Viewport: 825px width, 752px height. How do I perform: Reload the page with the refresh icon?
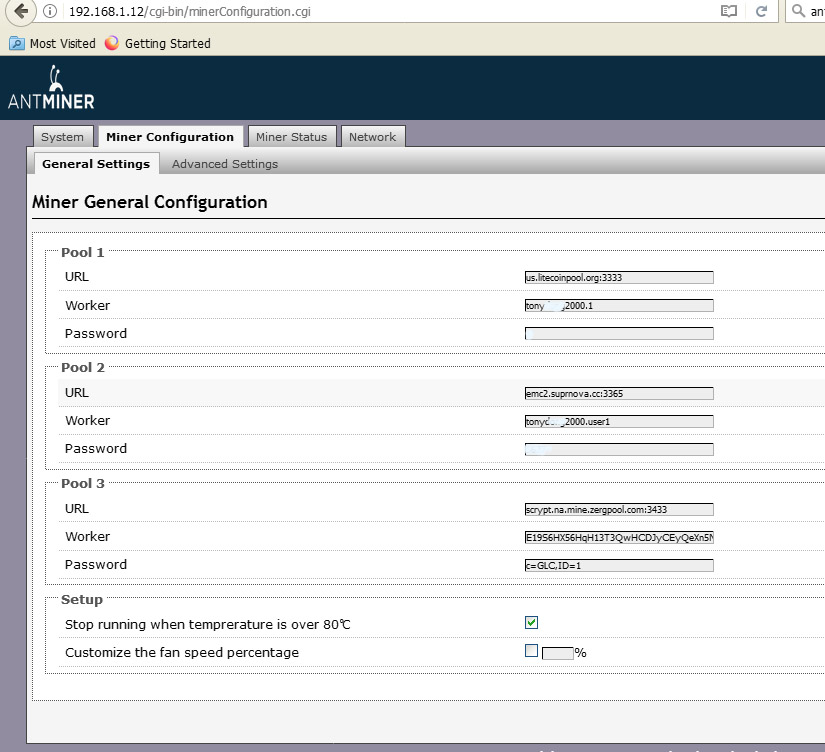click(762, 12)
